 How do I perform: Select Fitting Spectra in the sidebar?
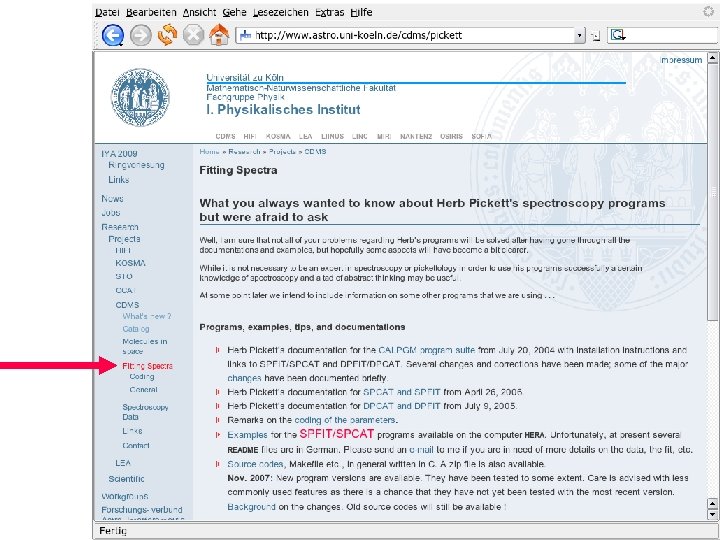147,366
